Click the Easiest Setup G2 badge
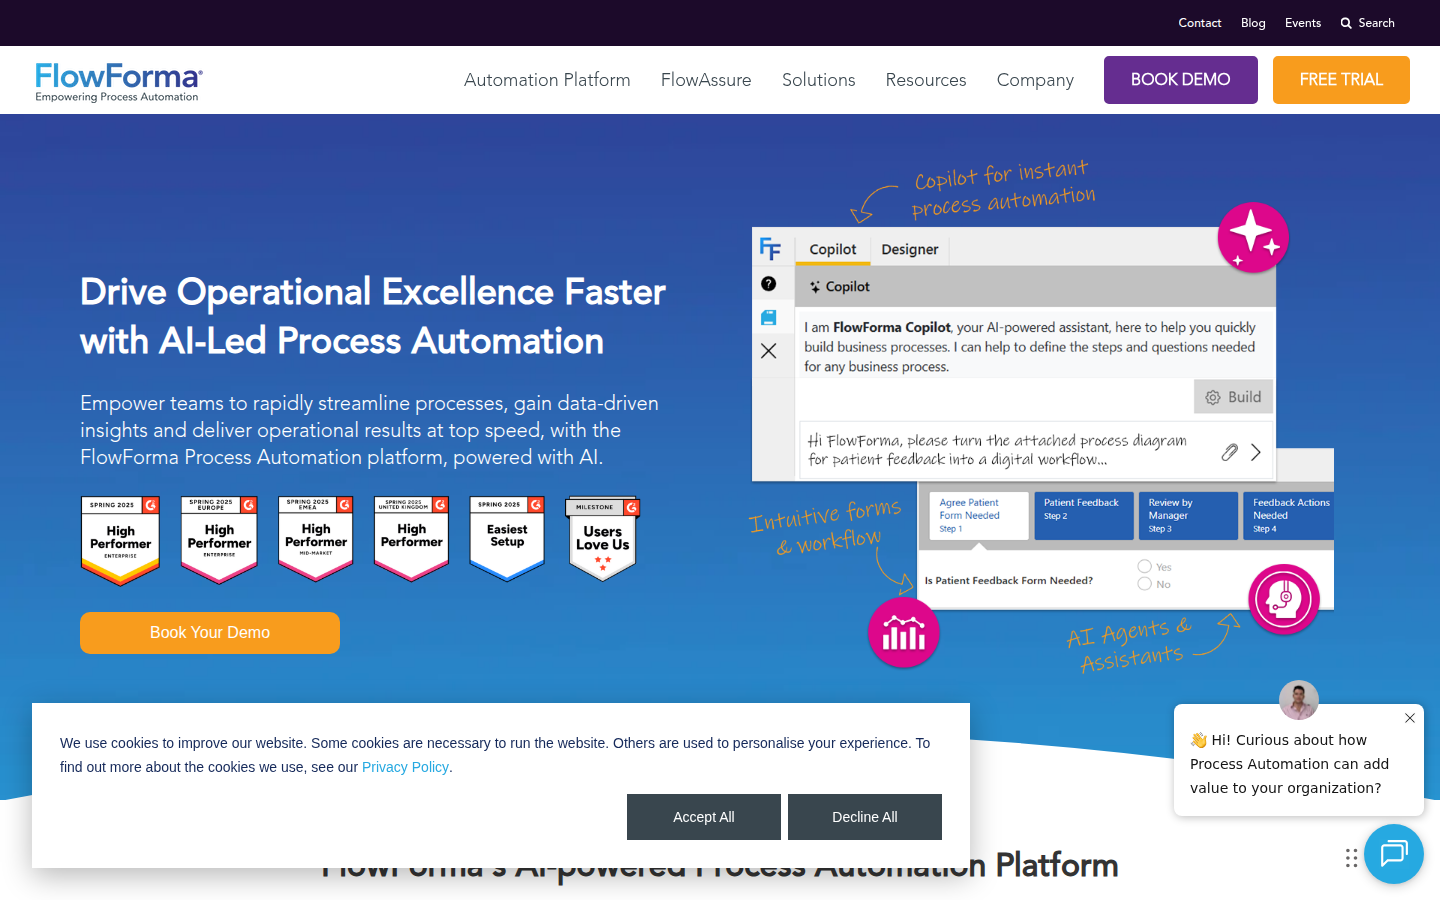Viewport: 1440px width, 900px height. pos(507,538)
